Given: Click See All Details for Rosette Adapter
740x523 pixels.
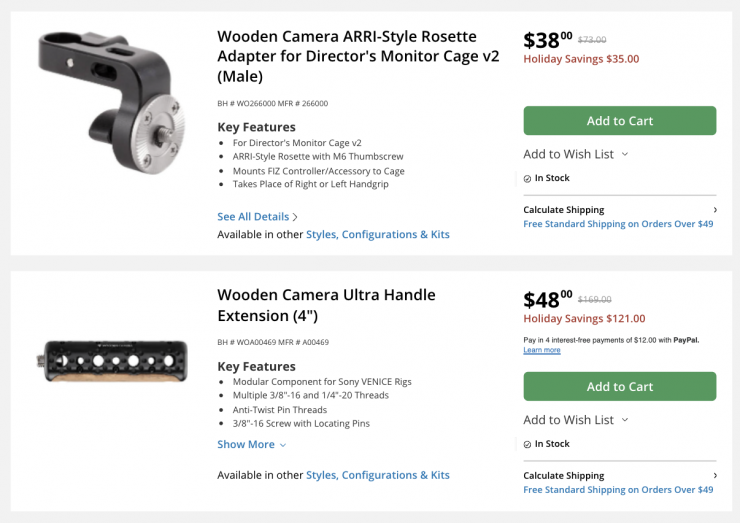Looking at the screenshot, I should coord(253,217).
